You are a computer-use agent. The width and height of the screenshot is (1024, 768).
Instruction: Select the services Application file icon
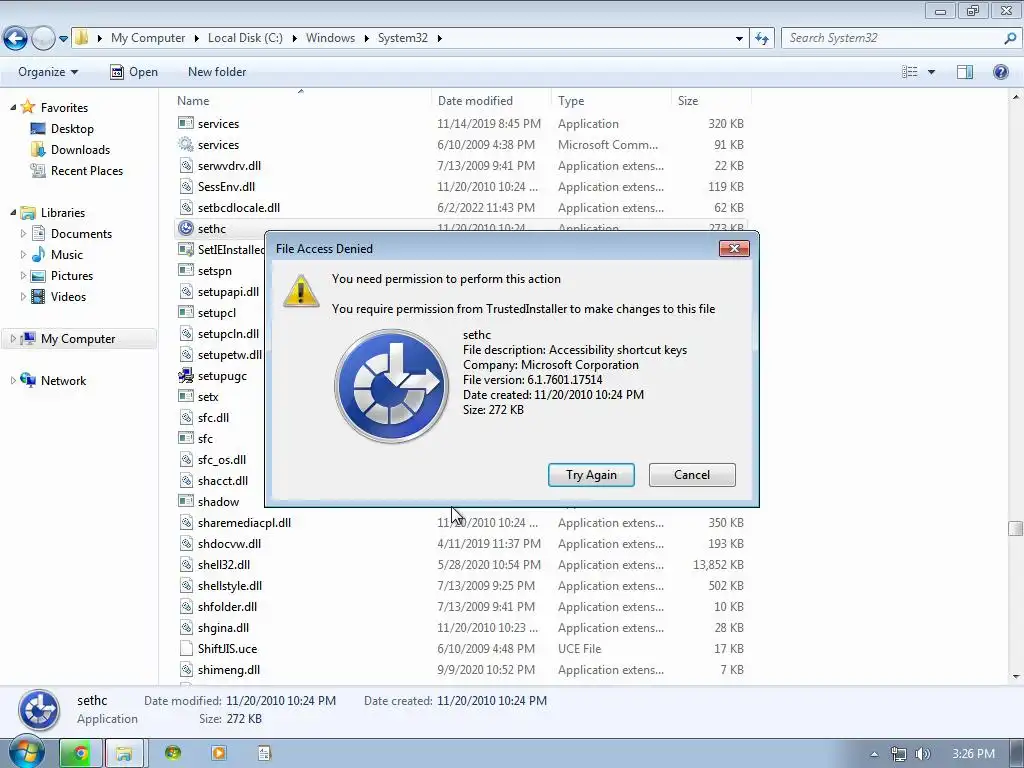(x=186, y=123)
